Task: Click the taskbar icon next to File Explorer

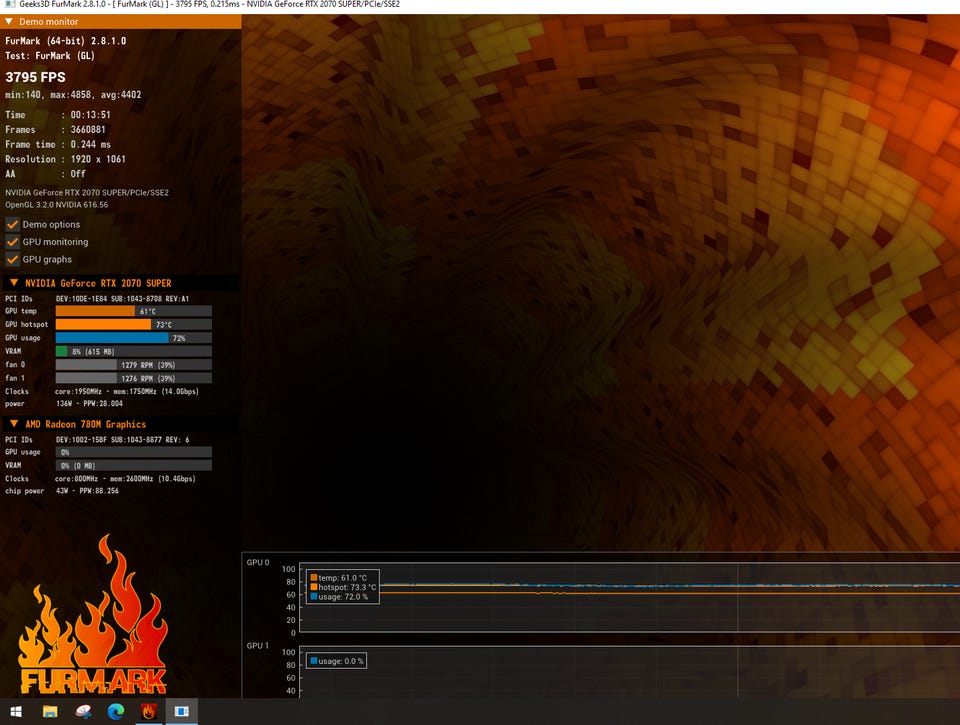Action: [83, 712]
